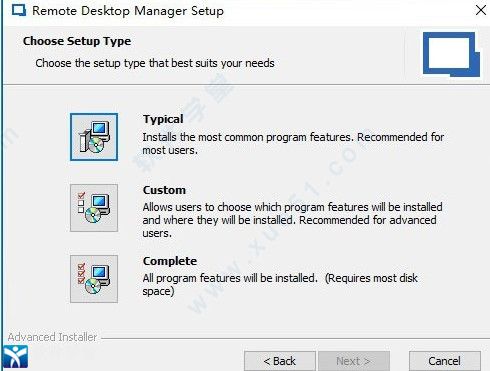Click the 'All program features will be installed' text
Screen dimensions: 490x371
280,285
